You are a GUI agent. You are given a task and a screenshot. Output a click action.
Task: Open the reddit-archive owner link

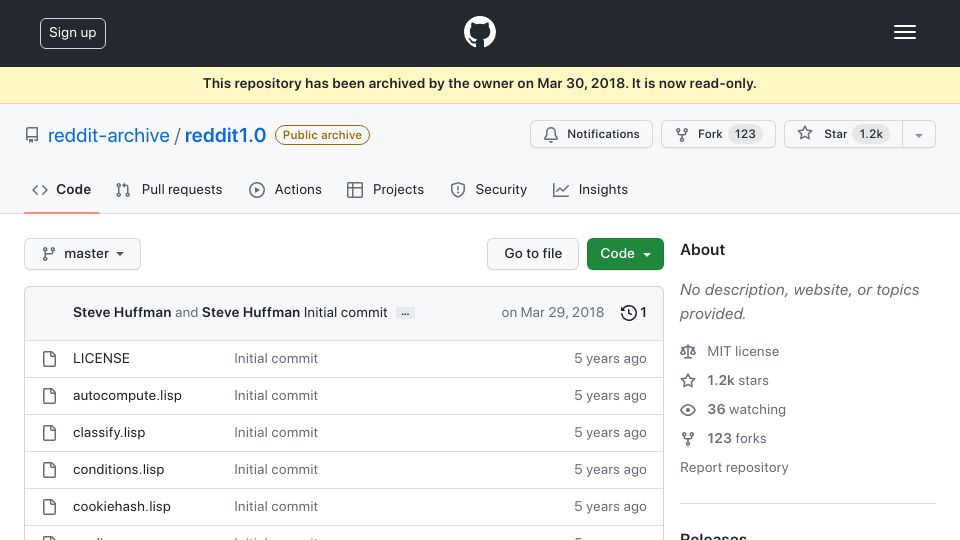pyautogui.click(x=108, y=135)
